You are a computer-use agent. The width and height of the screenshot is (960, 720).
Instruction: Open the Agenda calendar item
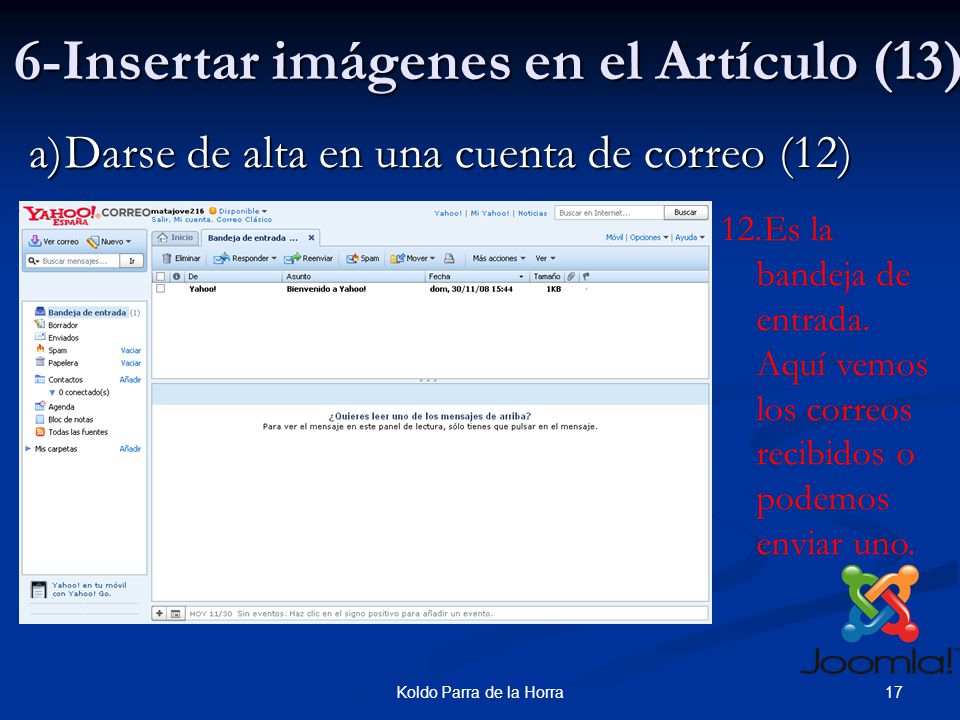click(x=61, y=407)
